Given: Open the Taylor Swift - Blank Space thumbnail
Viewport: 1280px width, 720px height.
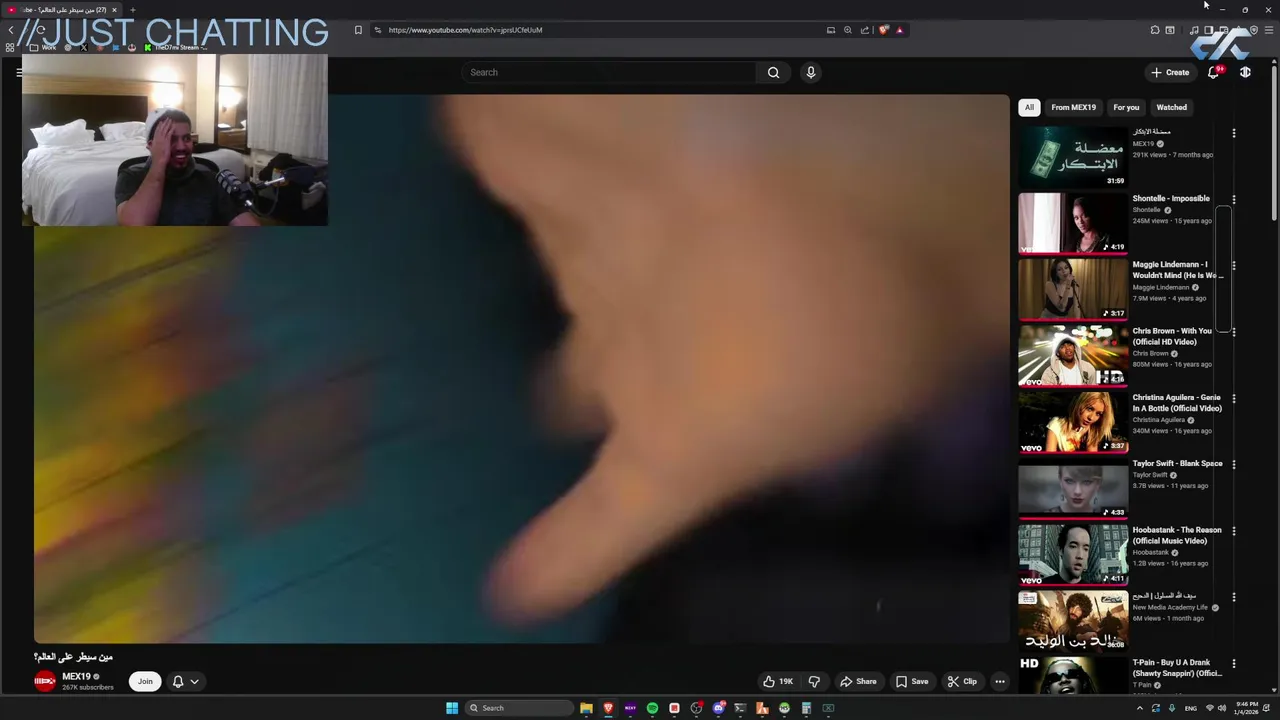Looking at the screenshot, I should (x=1073, y=488).
